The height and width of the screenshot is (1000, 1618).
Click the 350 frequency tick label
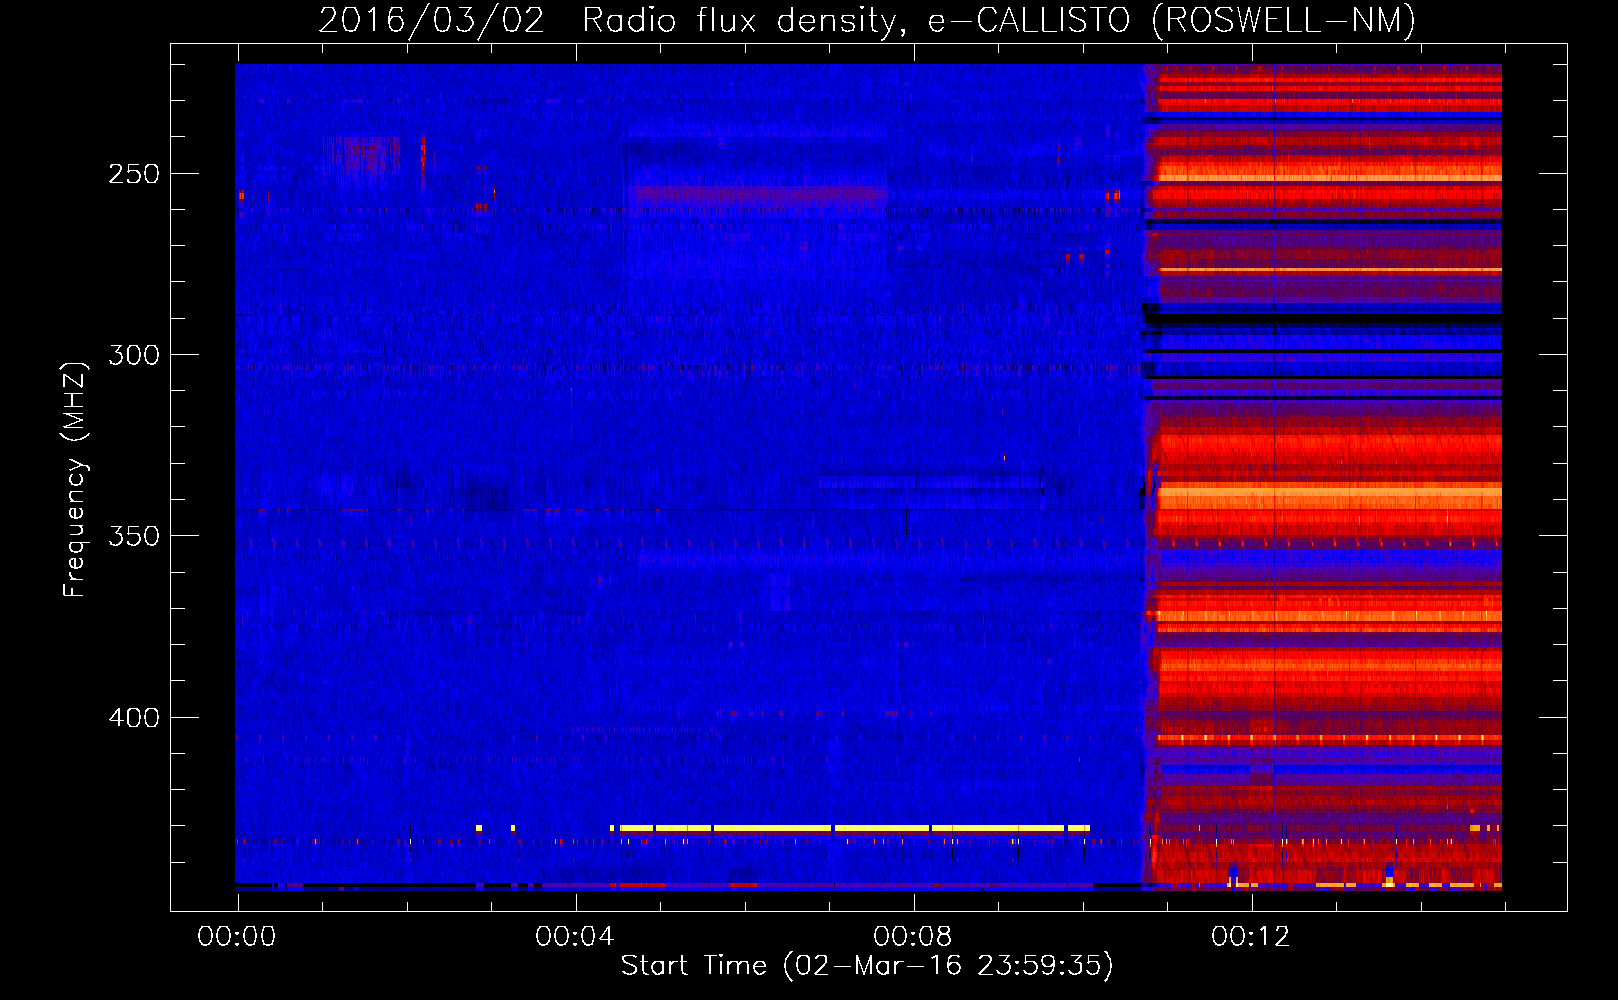coord(134,536)
